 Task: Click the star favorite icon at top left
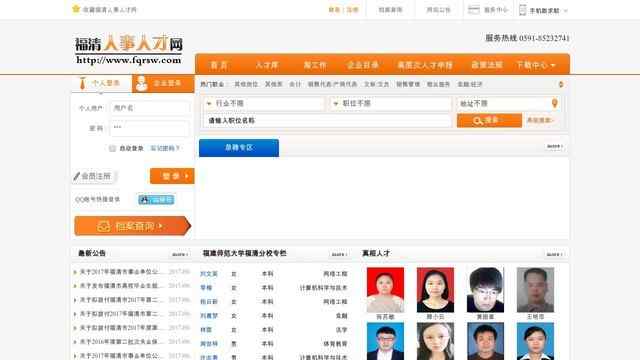tap(76, 9)
